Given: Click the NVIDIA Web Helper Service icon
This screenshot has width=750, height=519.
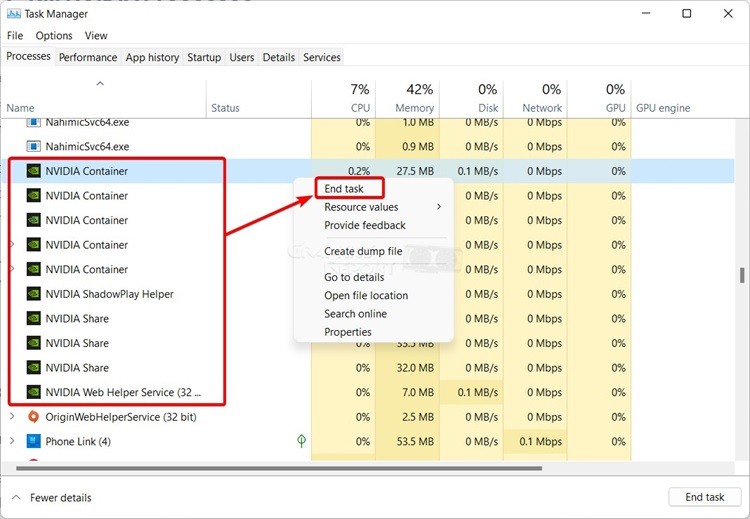Looking at the screenshot, I should pyautogui.click(x=33, y=392).
